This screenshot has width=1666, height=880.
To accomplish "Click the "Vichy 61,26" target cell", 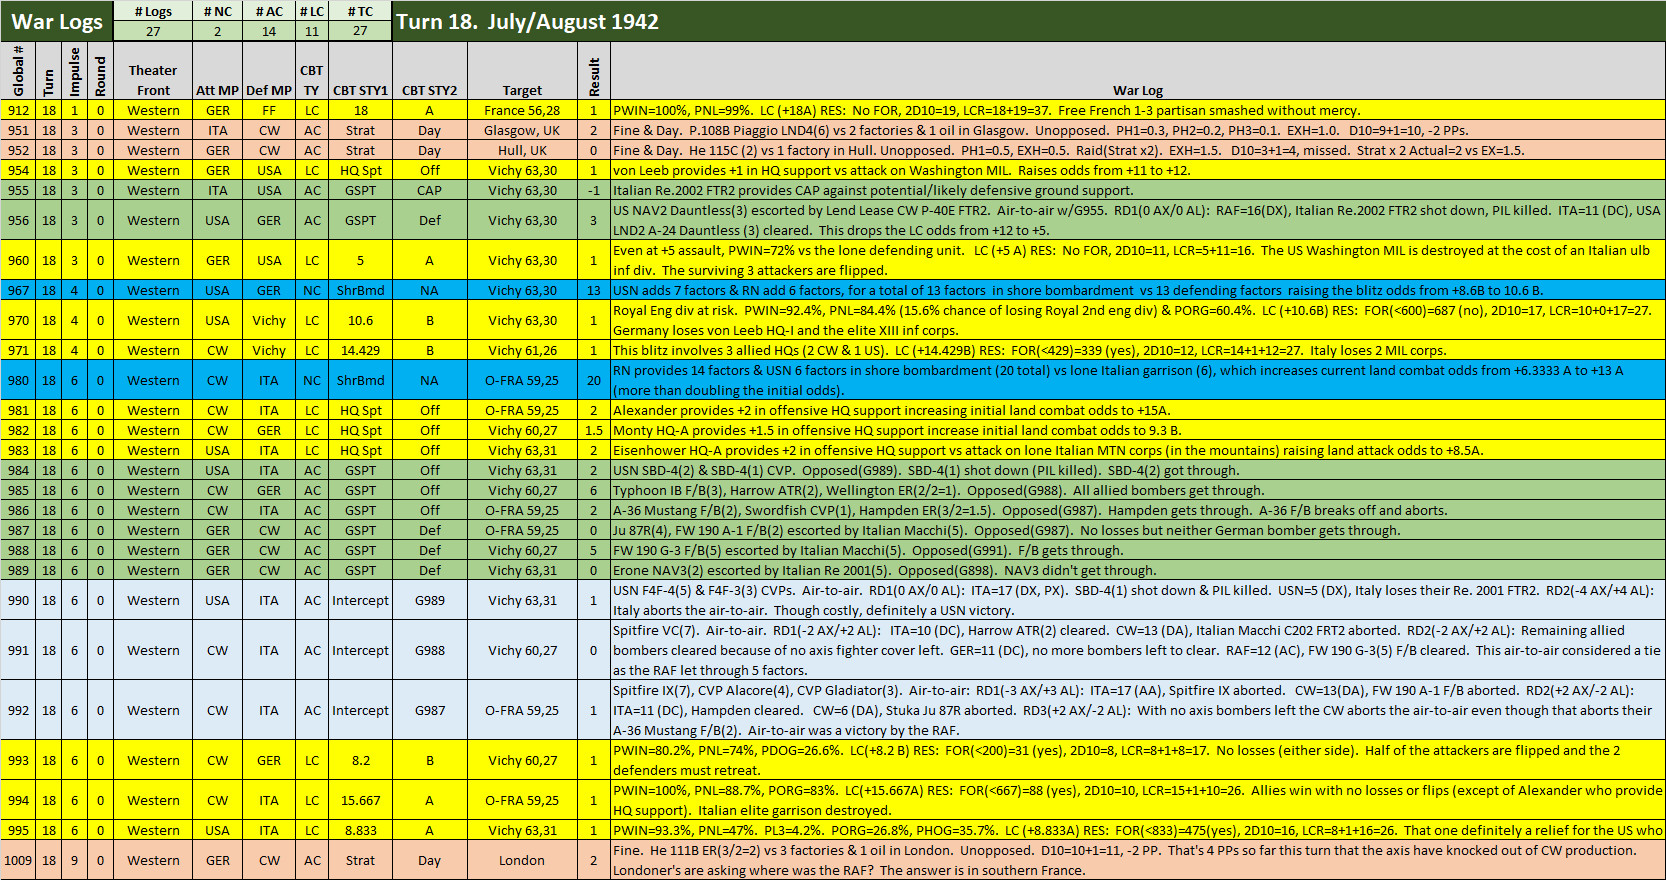I will pyautogui.click(x=522, y=350).
